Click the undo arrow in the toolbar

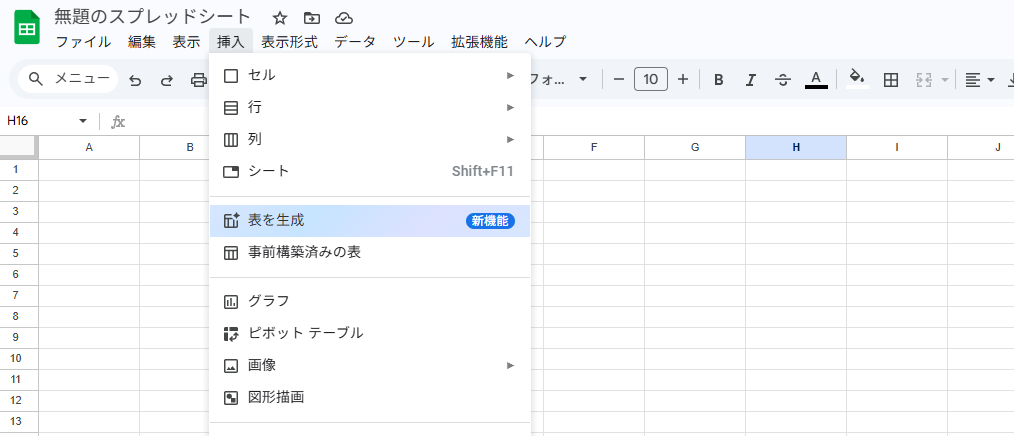[135, 80]
